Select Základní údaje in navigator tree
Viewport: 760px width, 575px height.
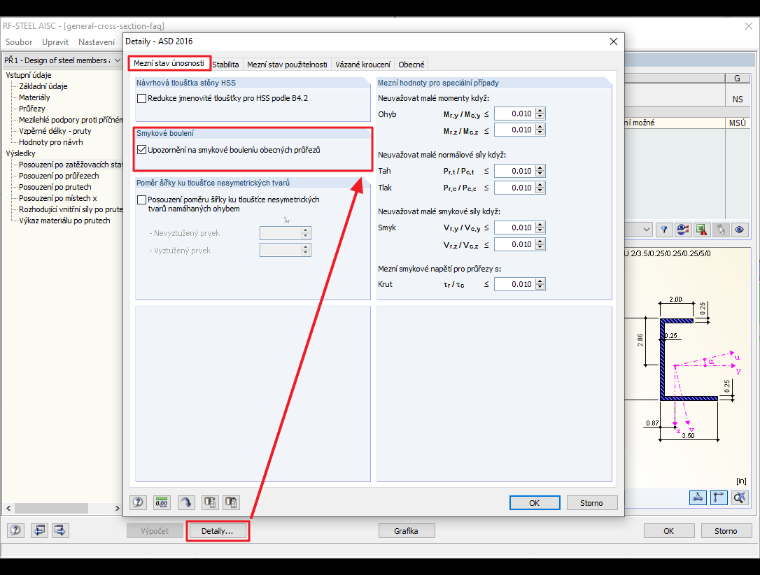pos(43,86)
